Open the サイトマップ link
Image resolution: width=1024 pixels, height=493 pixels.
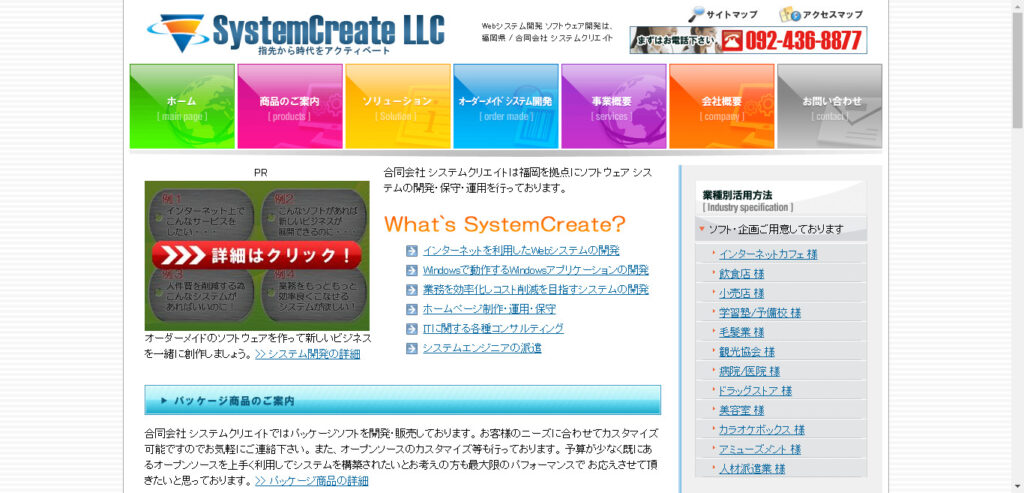(x=731, y=14)
